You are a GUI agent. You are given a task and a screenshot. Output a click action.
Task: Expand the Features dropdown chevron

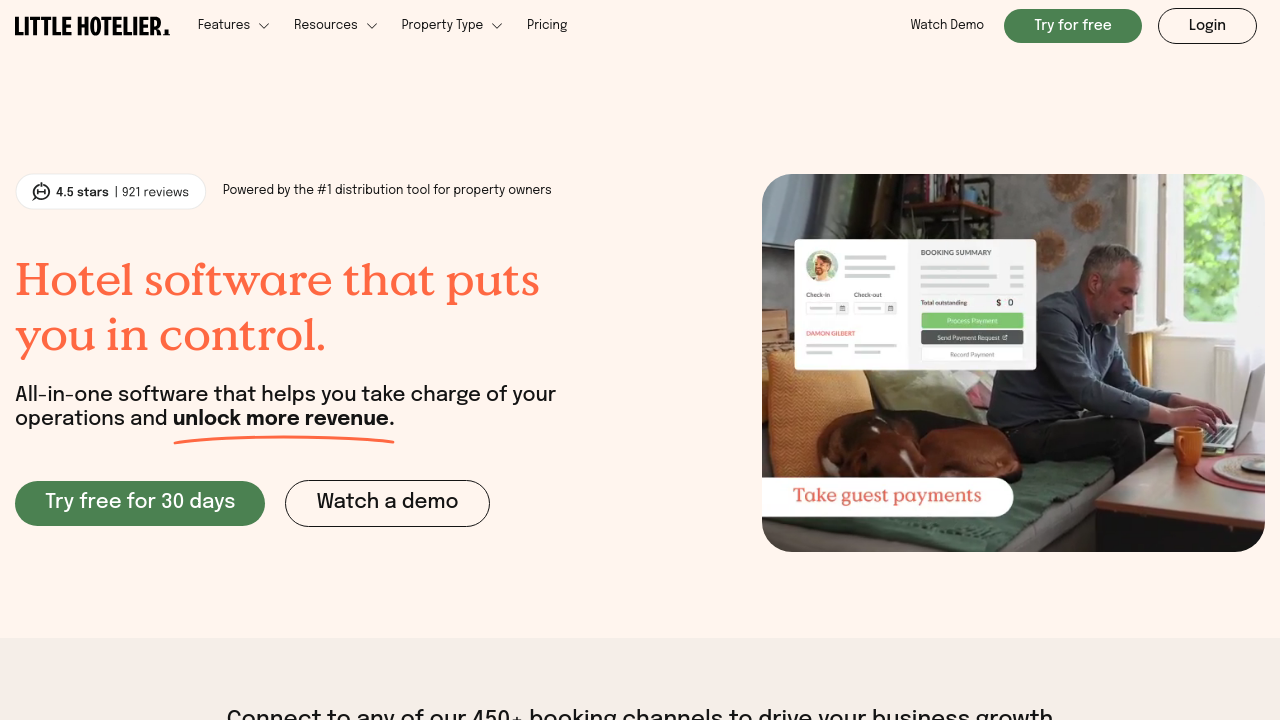[x=264, y=26]
